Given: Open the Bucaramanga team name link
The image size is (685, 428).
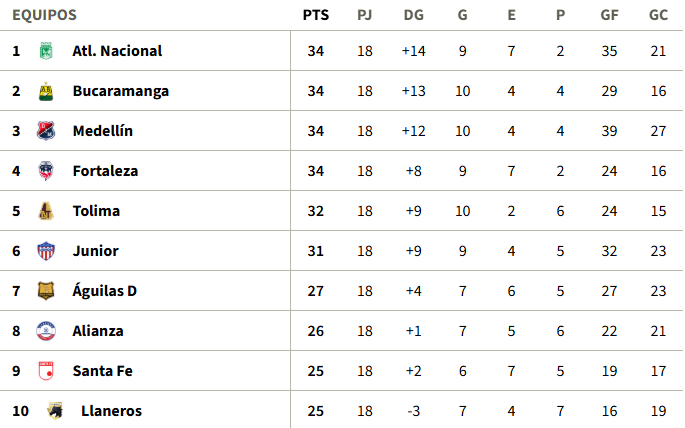Looking at the screenshot, I should point(120,91).
